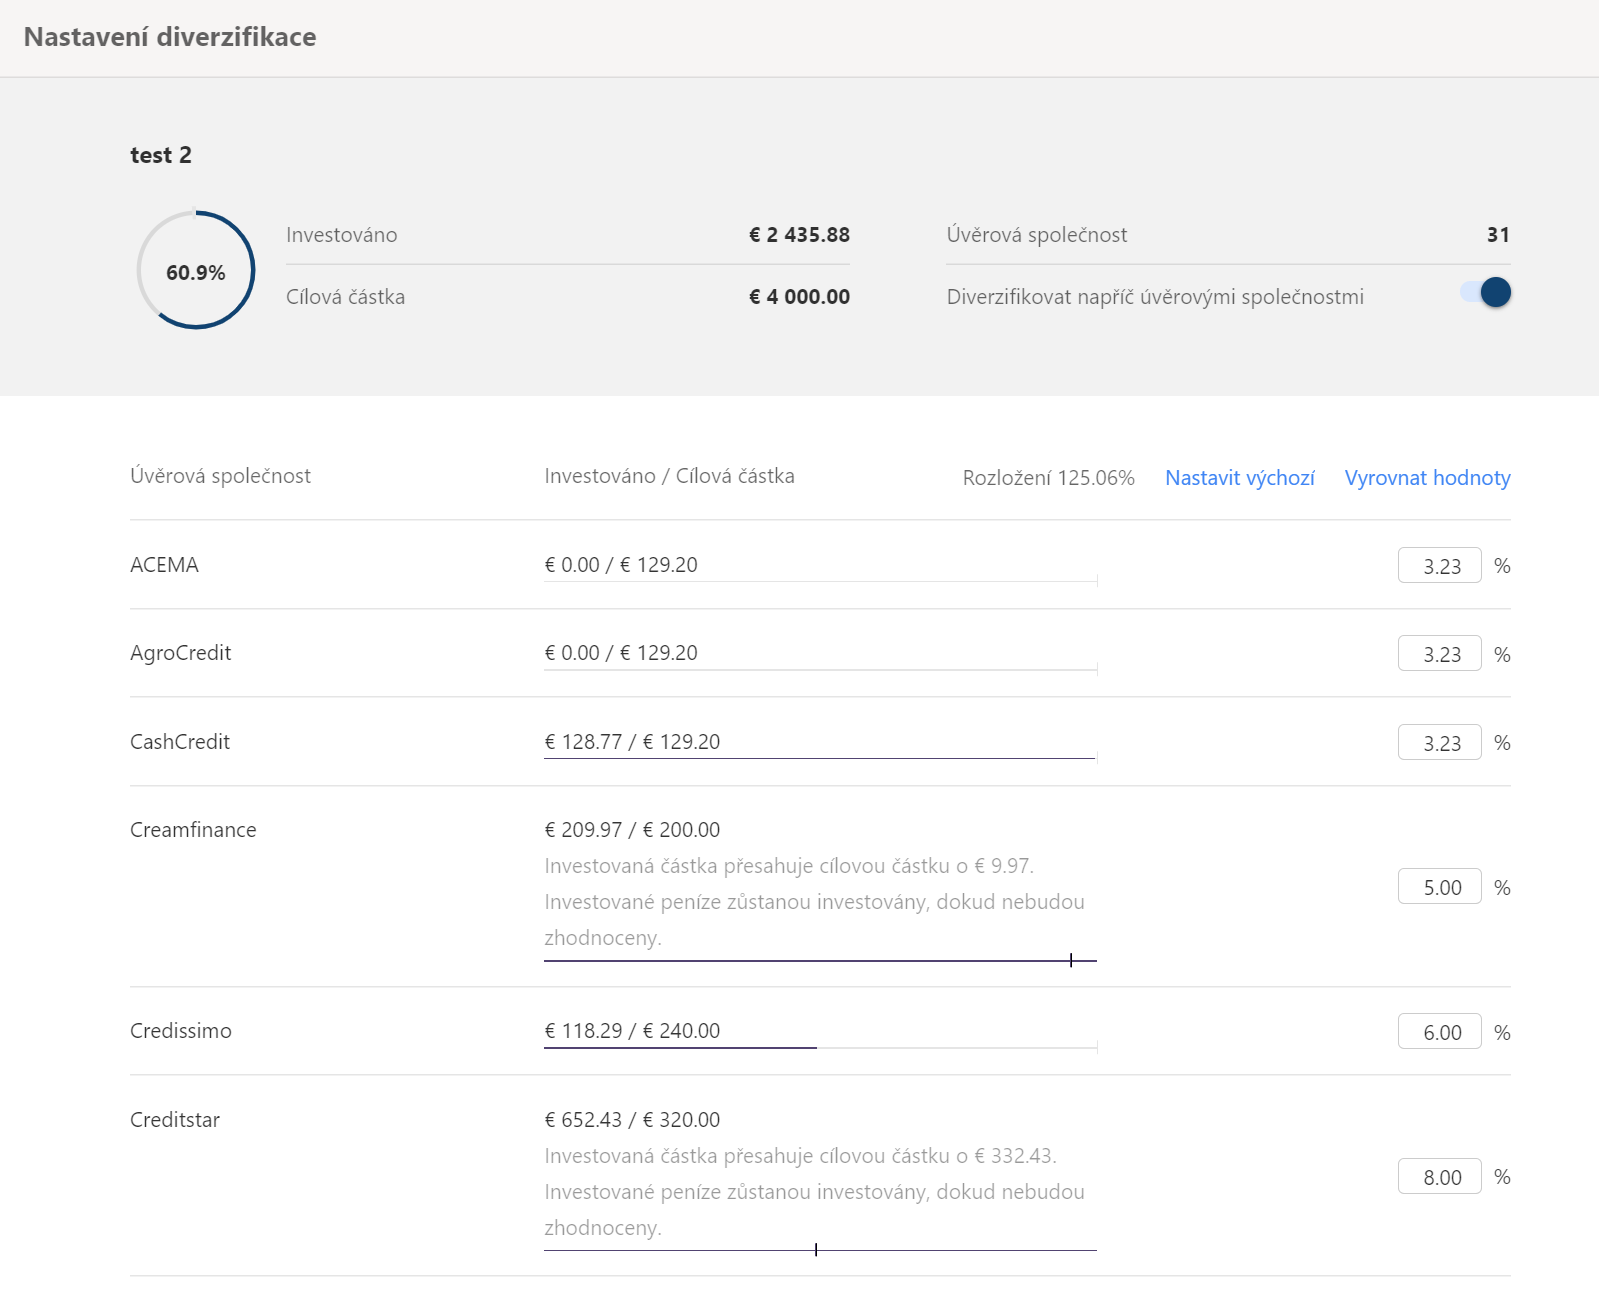Screen dimensions: 1599x1292
Task: Select the Credissimo company name
Action: tap(181, 1031)
